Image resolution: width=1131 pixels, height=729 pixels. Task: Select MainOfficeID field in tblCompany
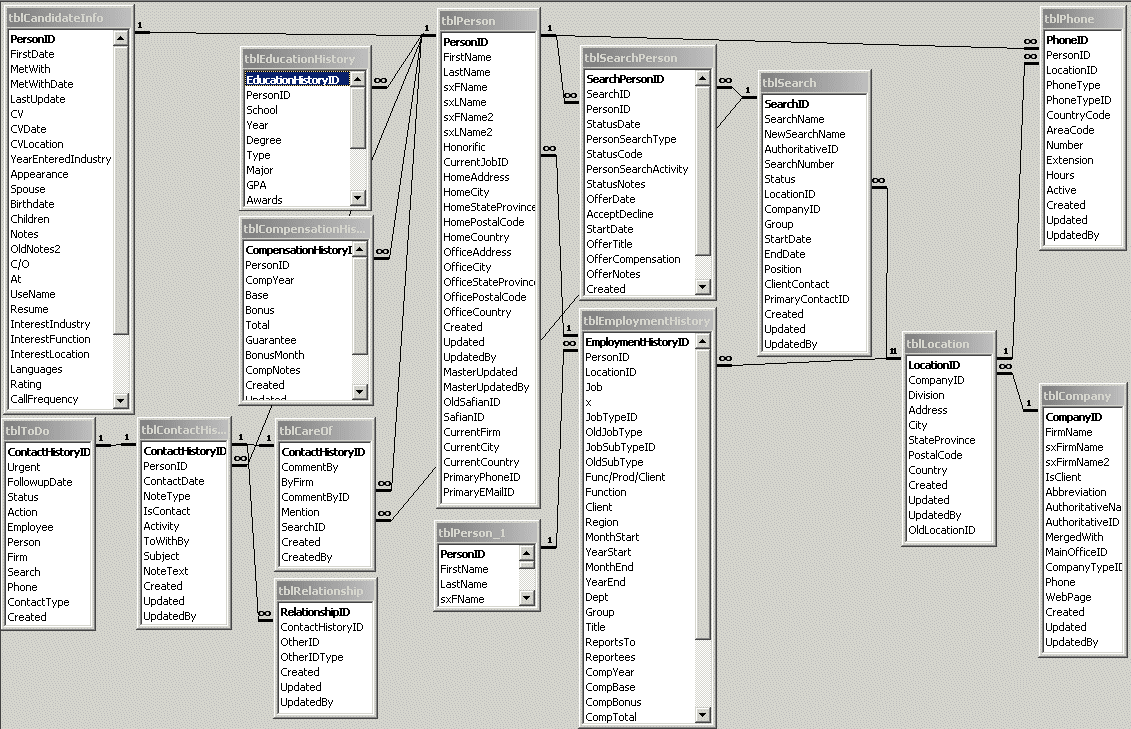(x=1075, y=552)
